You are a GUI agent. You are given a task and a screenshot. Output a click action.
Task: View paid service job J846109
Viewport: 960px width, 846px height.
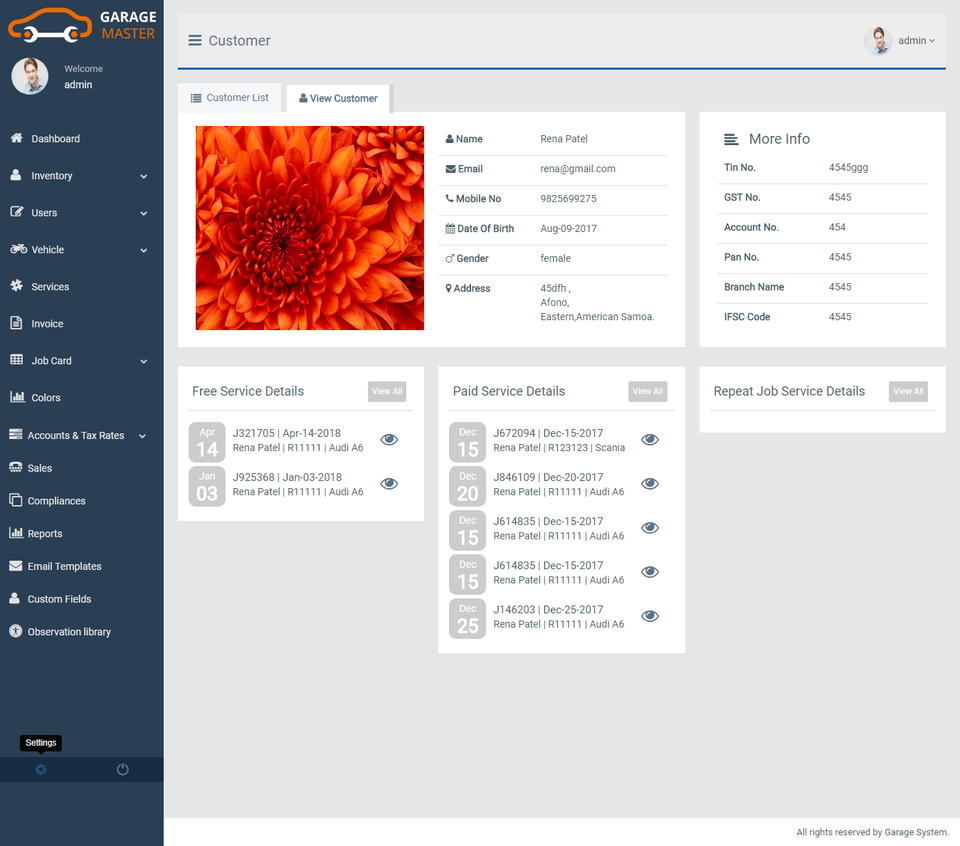[650, 484]
